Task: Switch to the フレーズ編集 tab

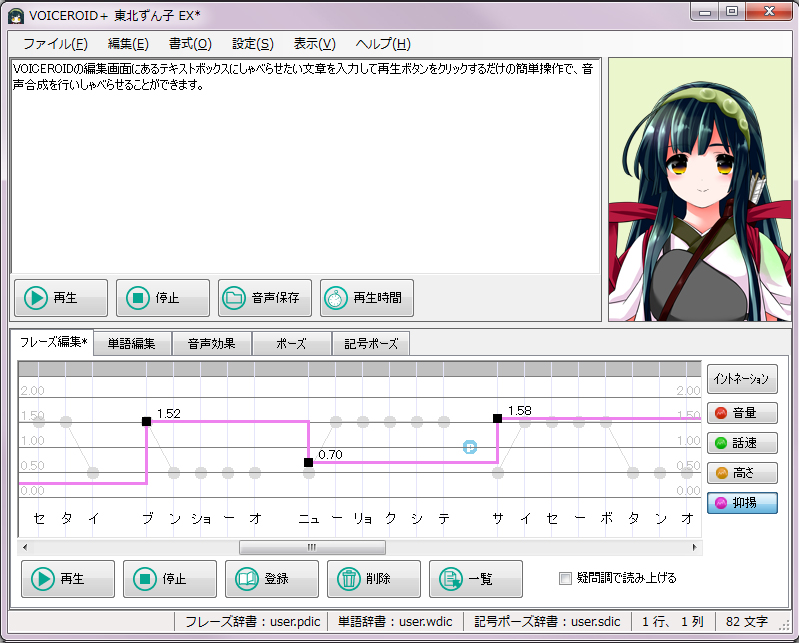Action: [x=52, y=342]
